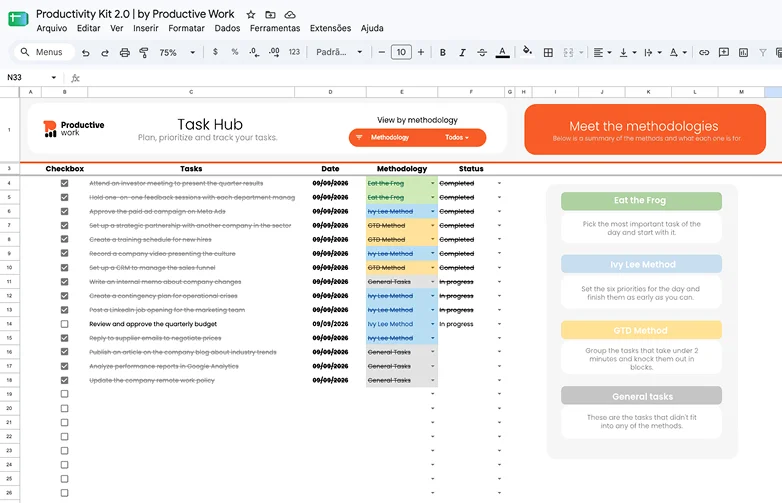The height and width of the screenshot is (503, 782).
Task: Uncheck the remote work policy checkbox
Action: coord(64,380)
